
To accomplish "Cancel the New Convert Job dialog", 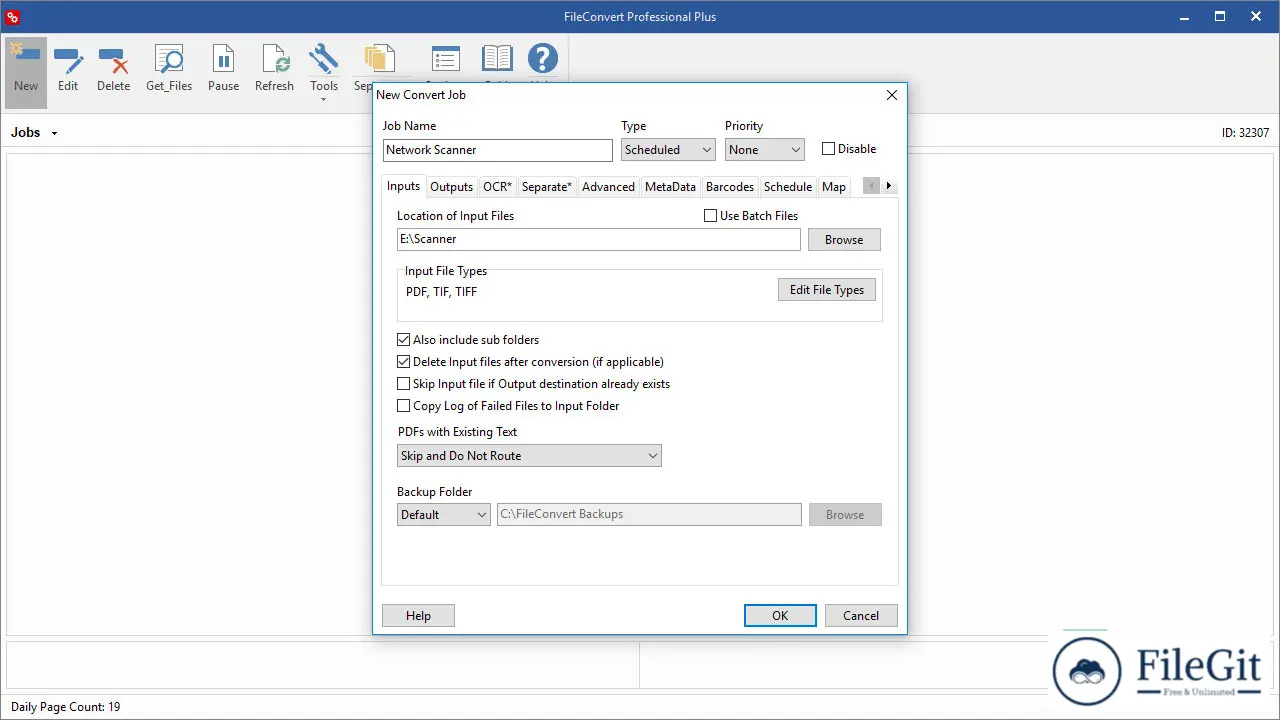I will coord(861,616).
